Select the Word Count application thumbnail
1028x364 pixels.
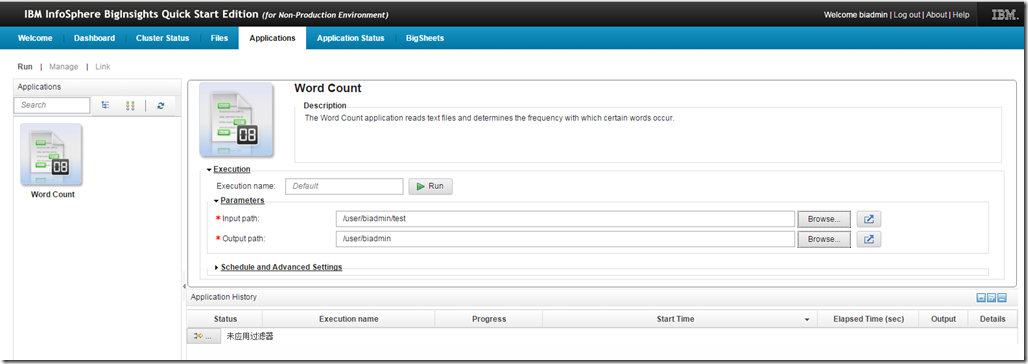click(x=52, y=155)
